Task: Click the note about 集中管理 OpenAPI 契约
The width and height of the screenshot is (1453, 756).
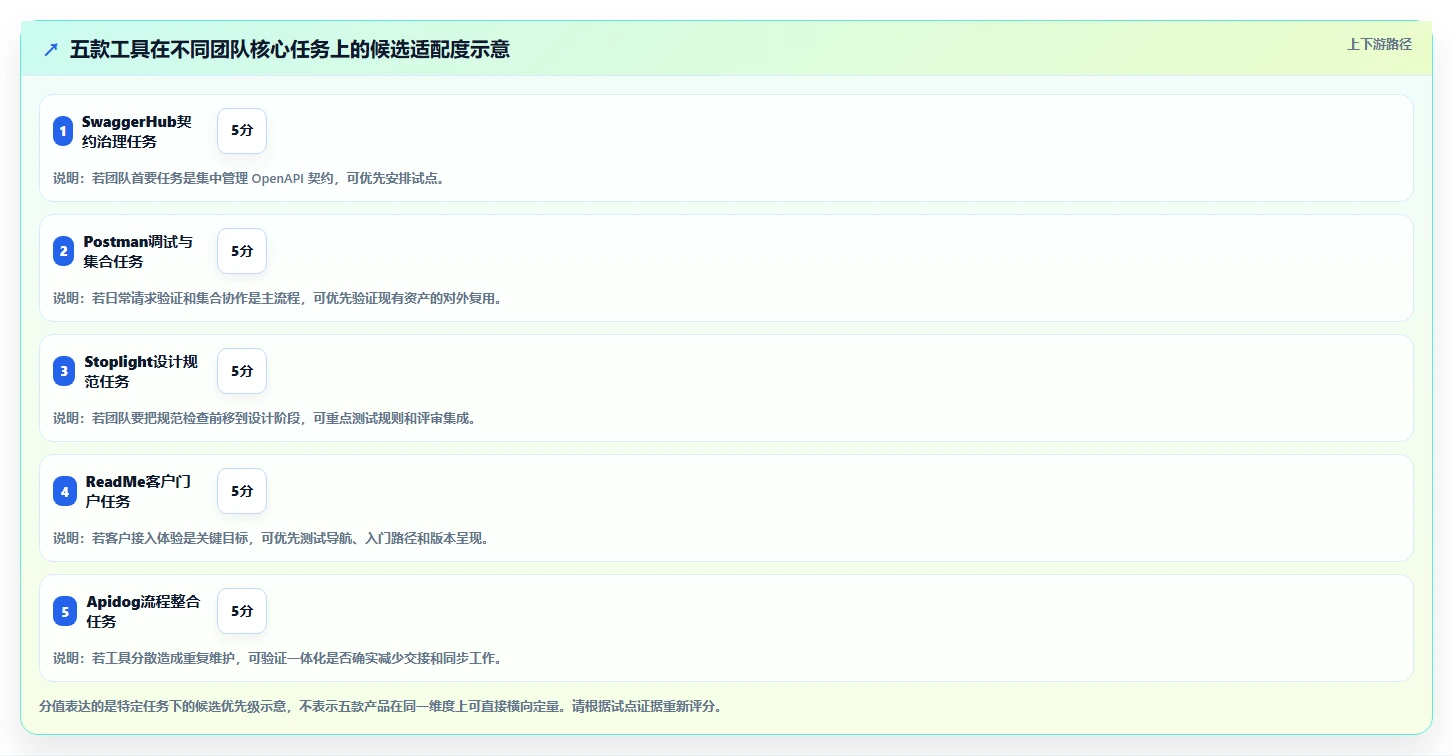Action: click(249, 178)
